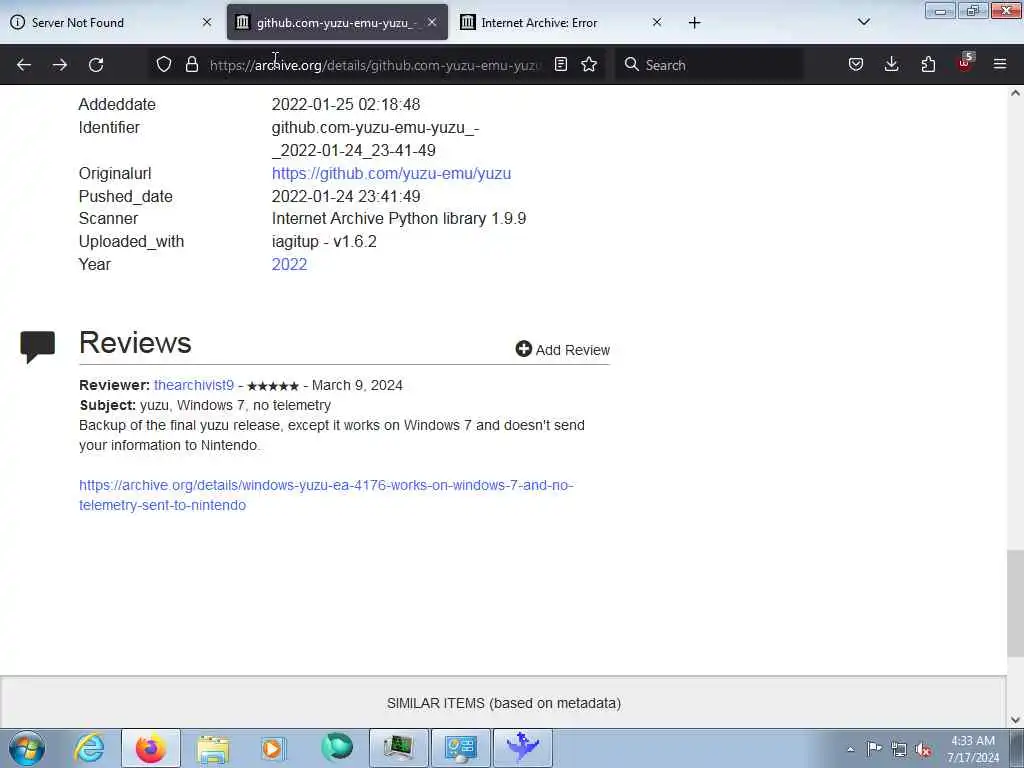Click the scrollbar down arrow
The width and height of the screenshot is (1024, 768).
[x=1015, y=720]
